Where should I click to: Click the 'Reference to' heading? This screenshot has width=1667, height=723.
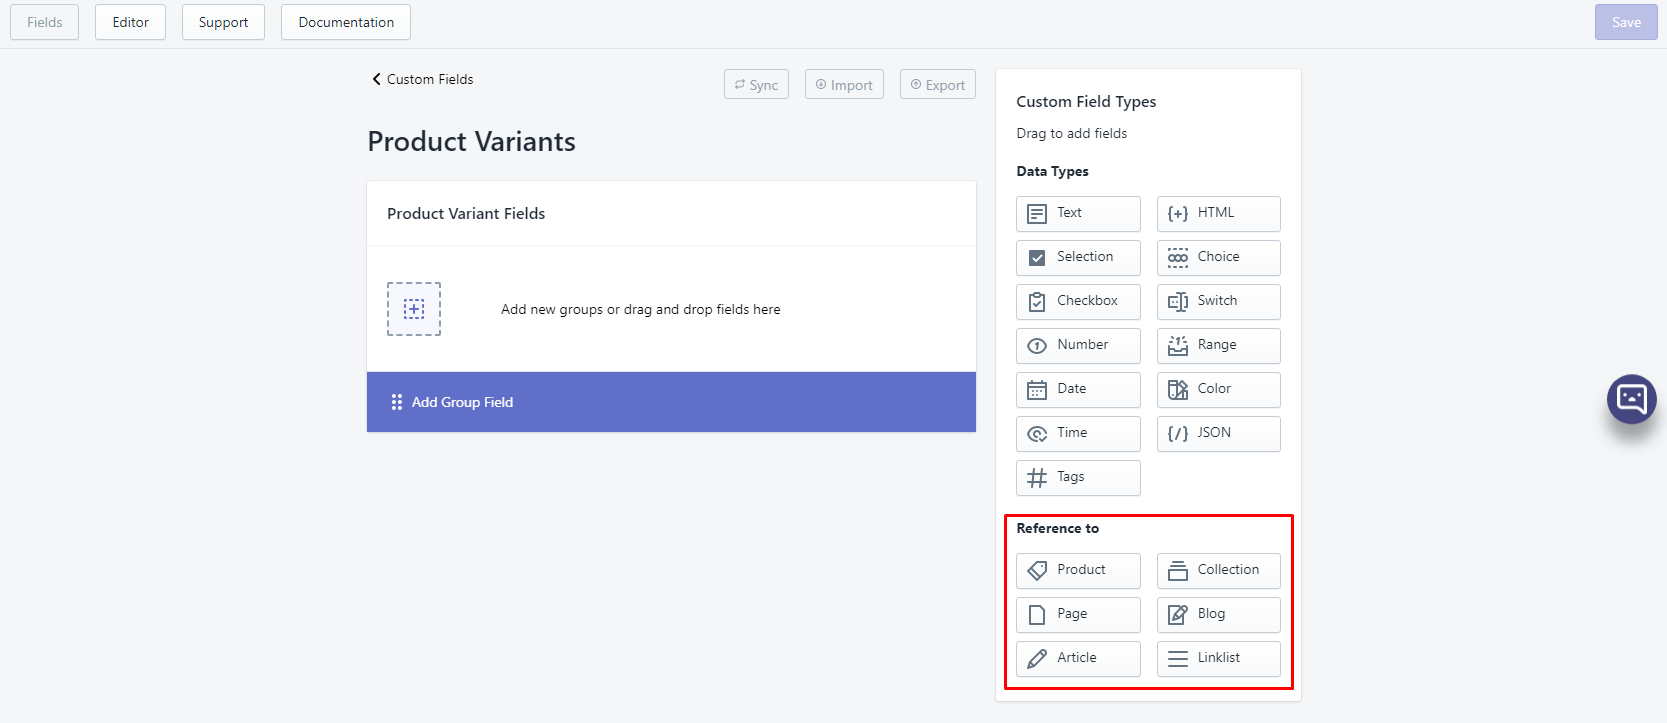tap(1057, 529)
